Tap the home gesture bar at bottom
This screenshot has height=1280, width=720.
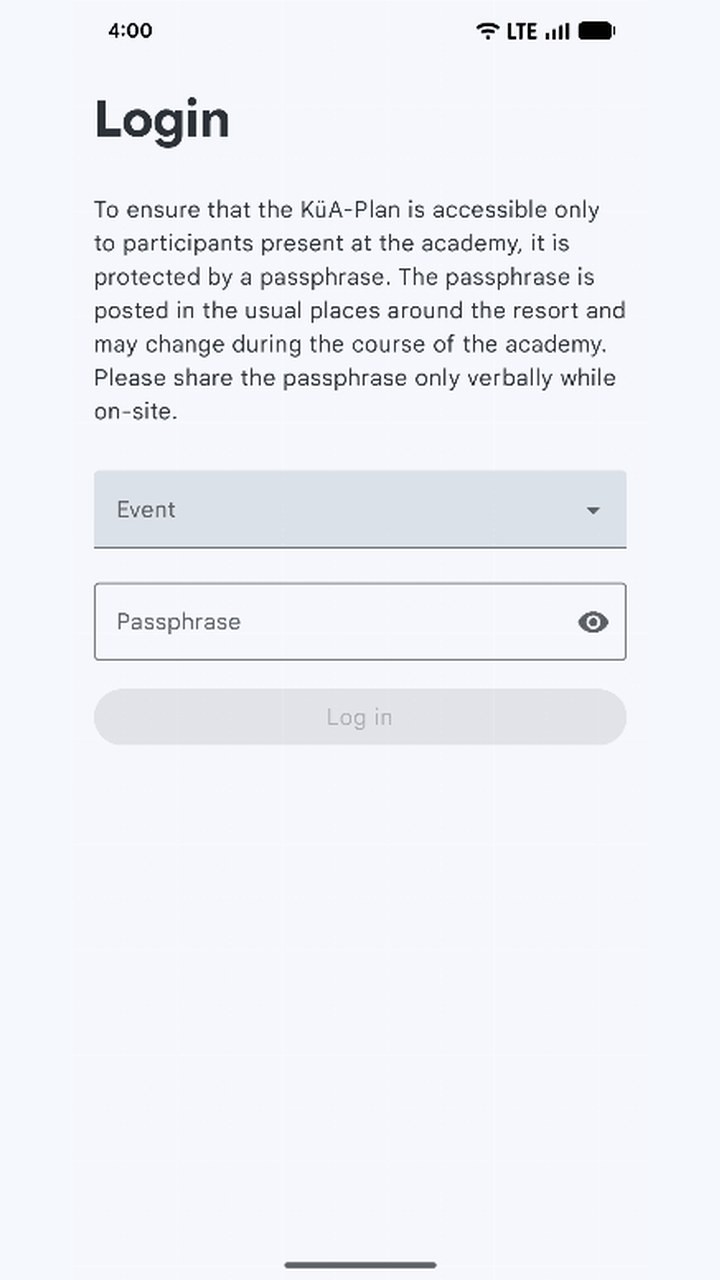(x=360, y=1265)
